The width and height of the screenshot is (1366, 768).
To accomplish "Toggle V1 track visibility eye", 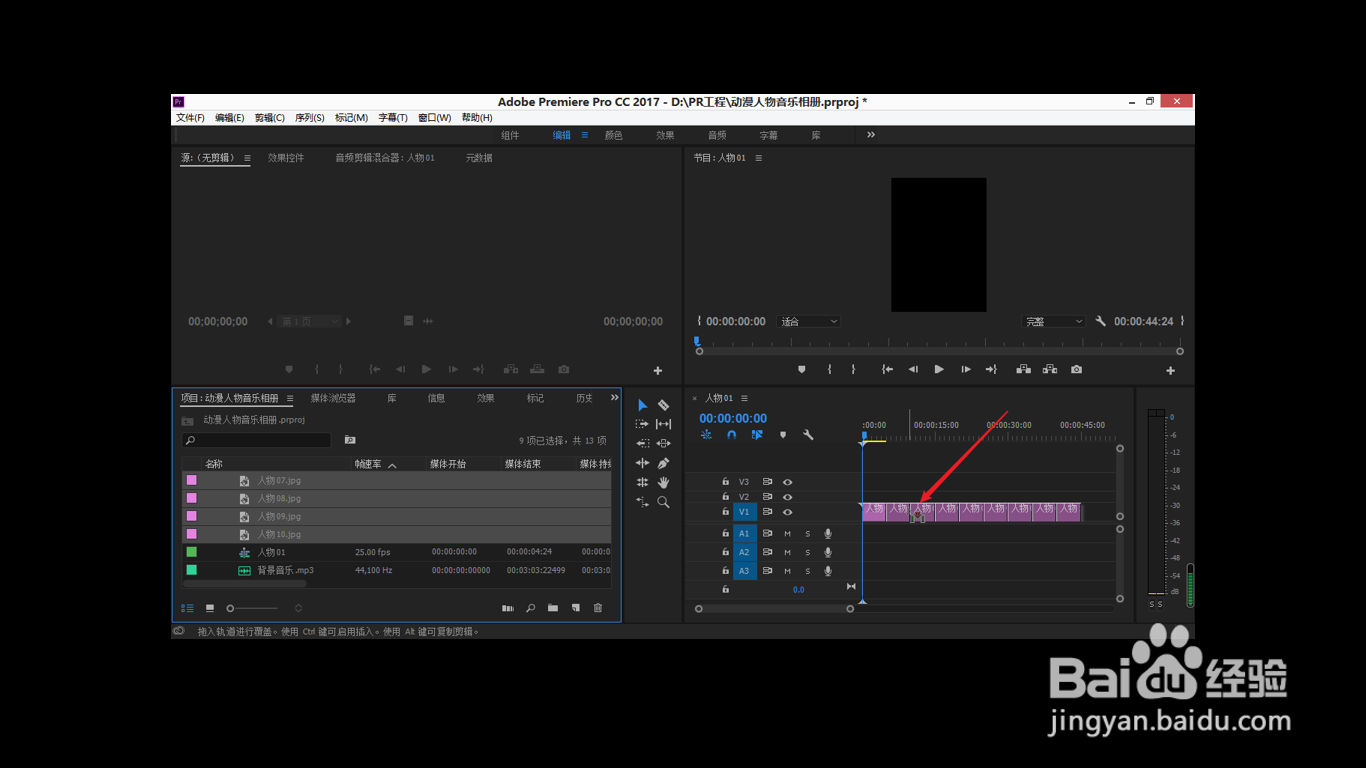I will click(x=787, y=512).
